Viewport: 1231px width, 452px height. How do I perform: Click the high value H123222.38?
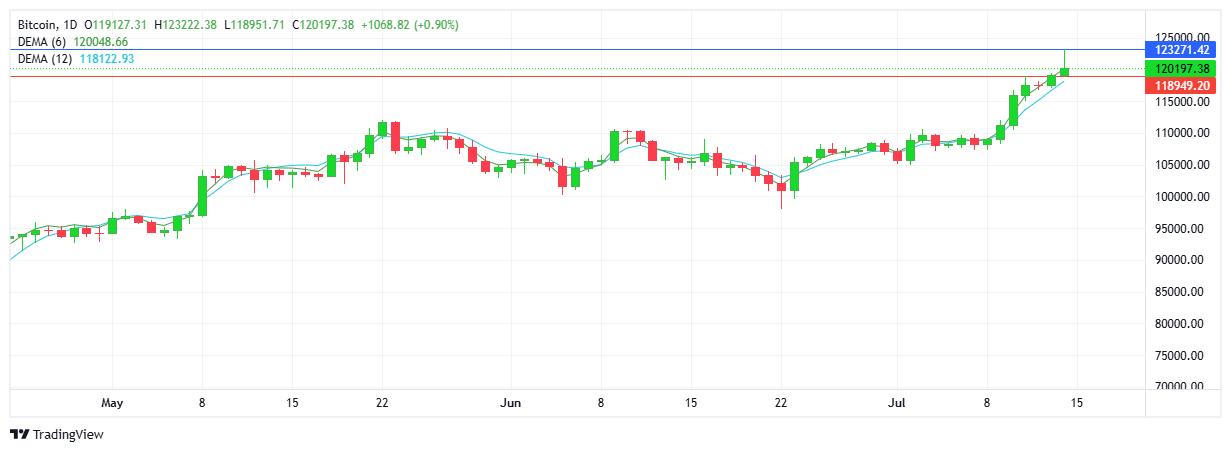click(x=184, y=24)
